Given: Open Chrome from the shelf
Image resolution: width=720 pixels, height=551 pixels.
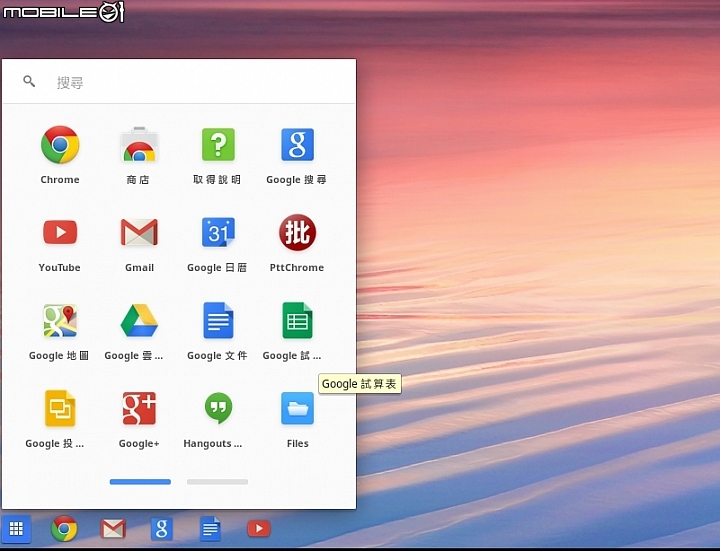Looking at the screenshot, I should pyautogui.click(x=64, y=529).
